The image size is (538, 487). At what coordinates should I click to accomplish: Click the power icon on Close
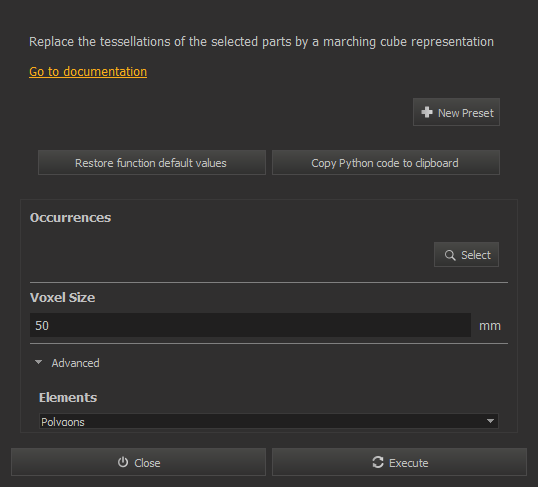(123, 462)
